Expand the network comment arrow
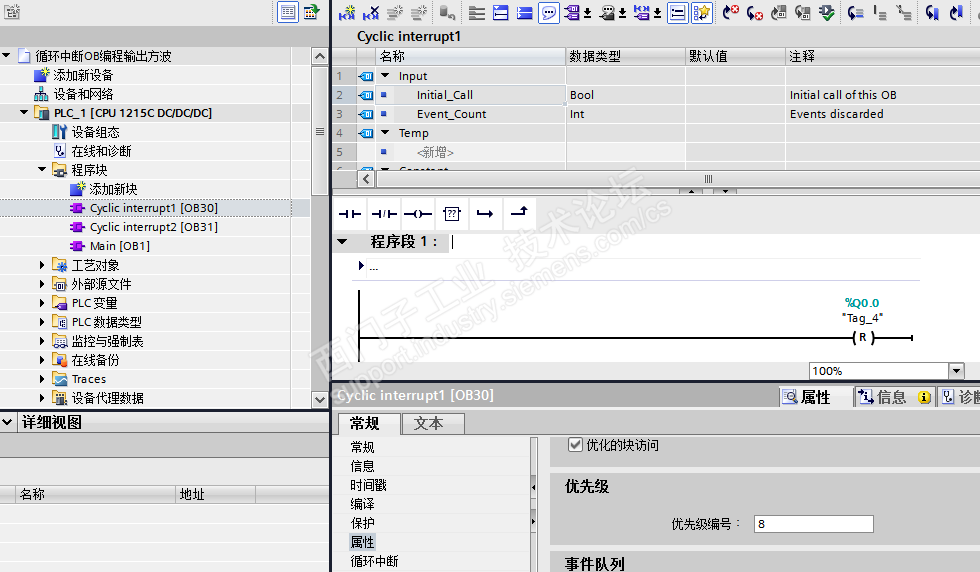 pos(361,266)
